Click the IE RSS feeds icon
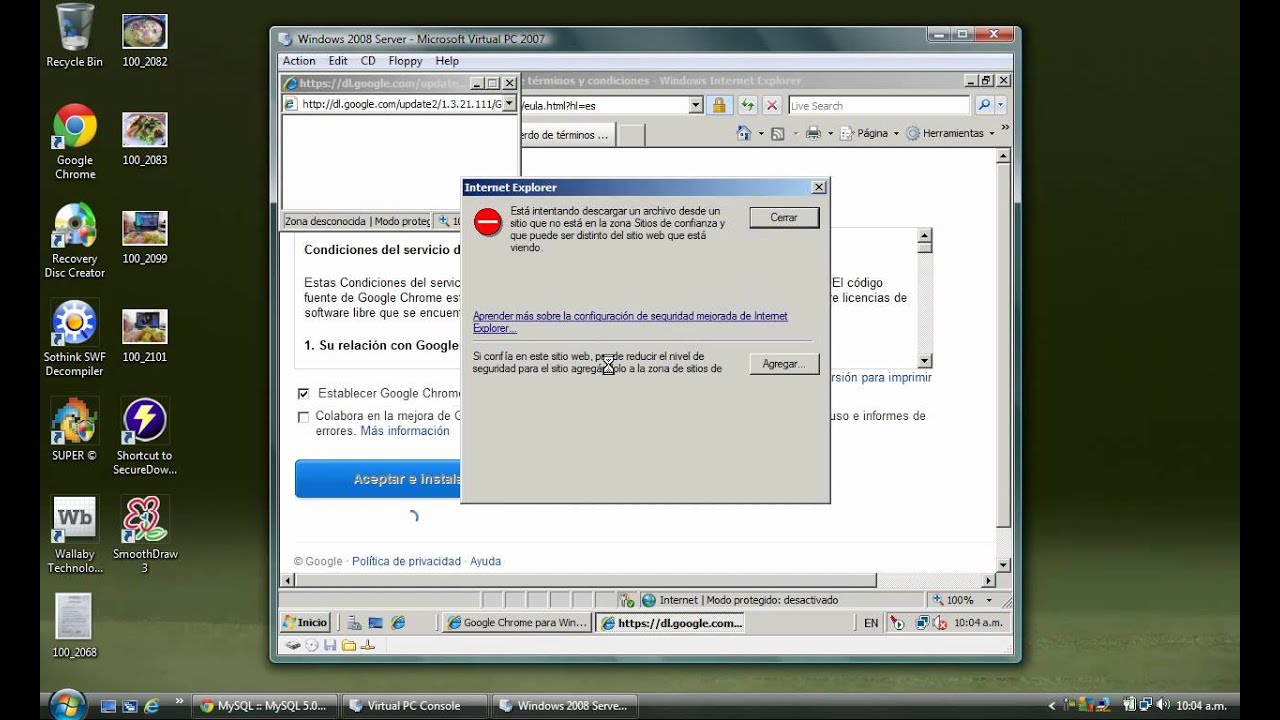This screenshot has width=1280, height=720. (x=777, y=133)
